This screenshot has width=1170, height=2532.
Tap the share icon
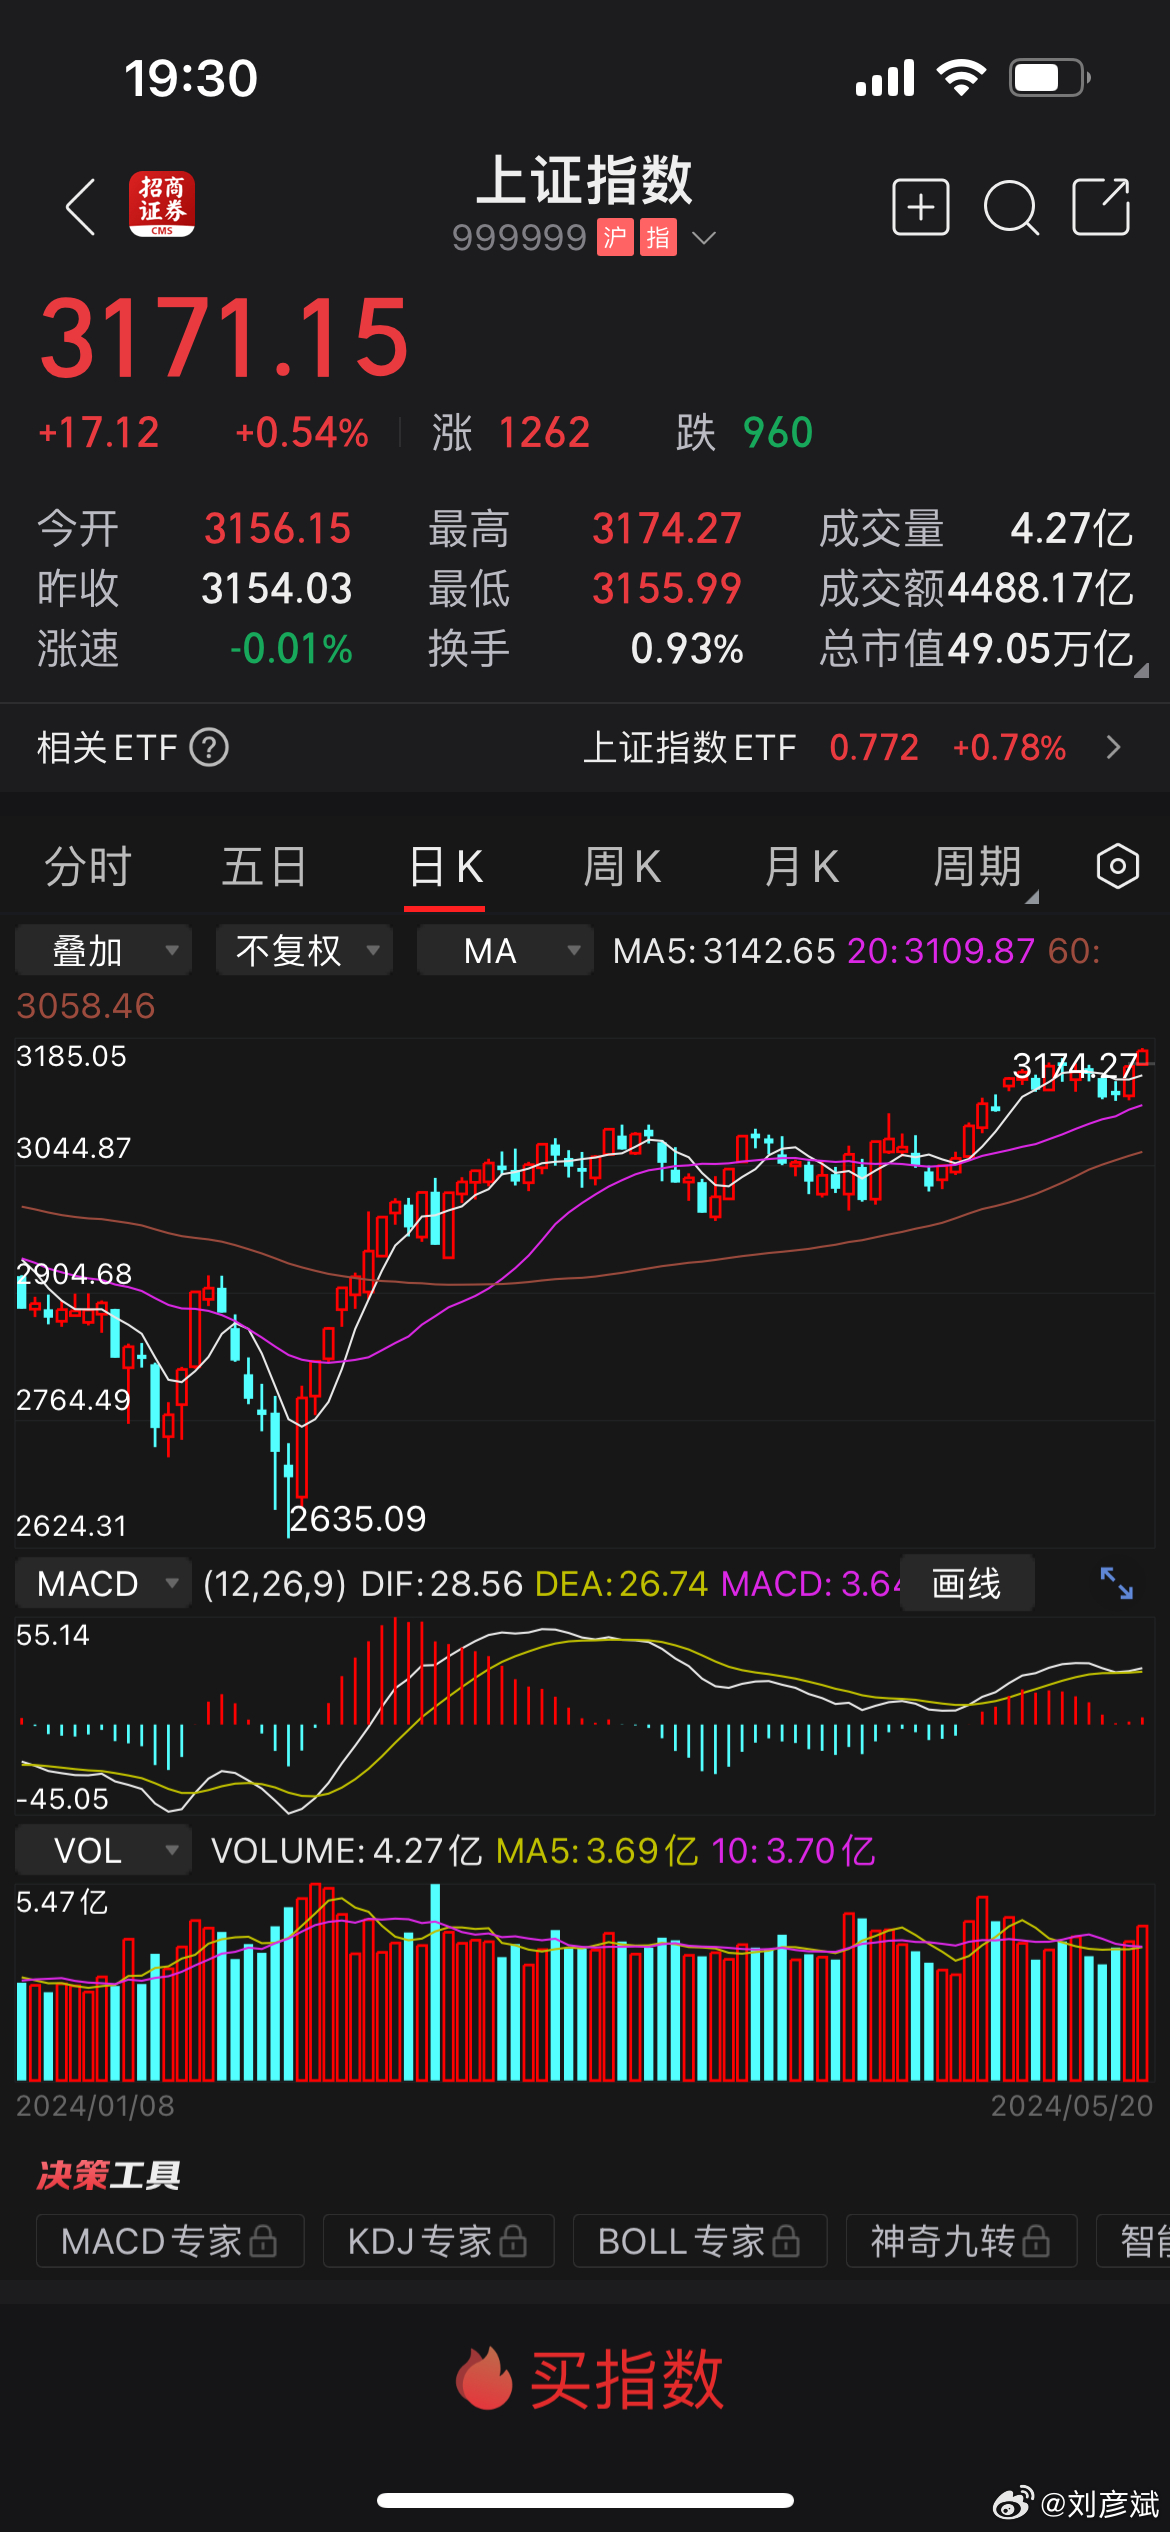click(1101, 207)
